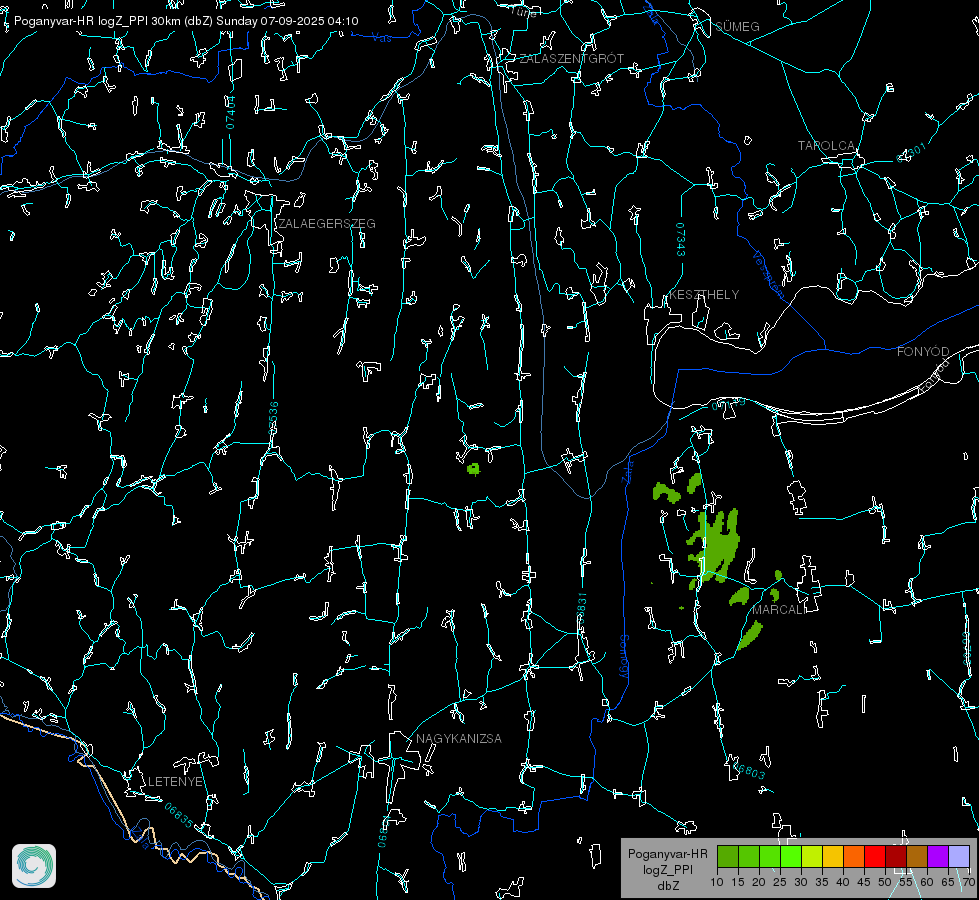This screenshot has height=900, width=979.
Task: Click the Veszprém border label
Action: (x=768, y=274)
